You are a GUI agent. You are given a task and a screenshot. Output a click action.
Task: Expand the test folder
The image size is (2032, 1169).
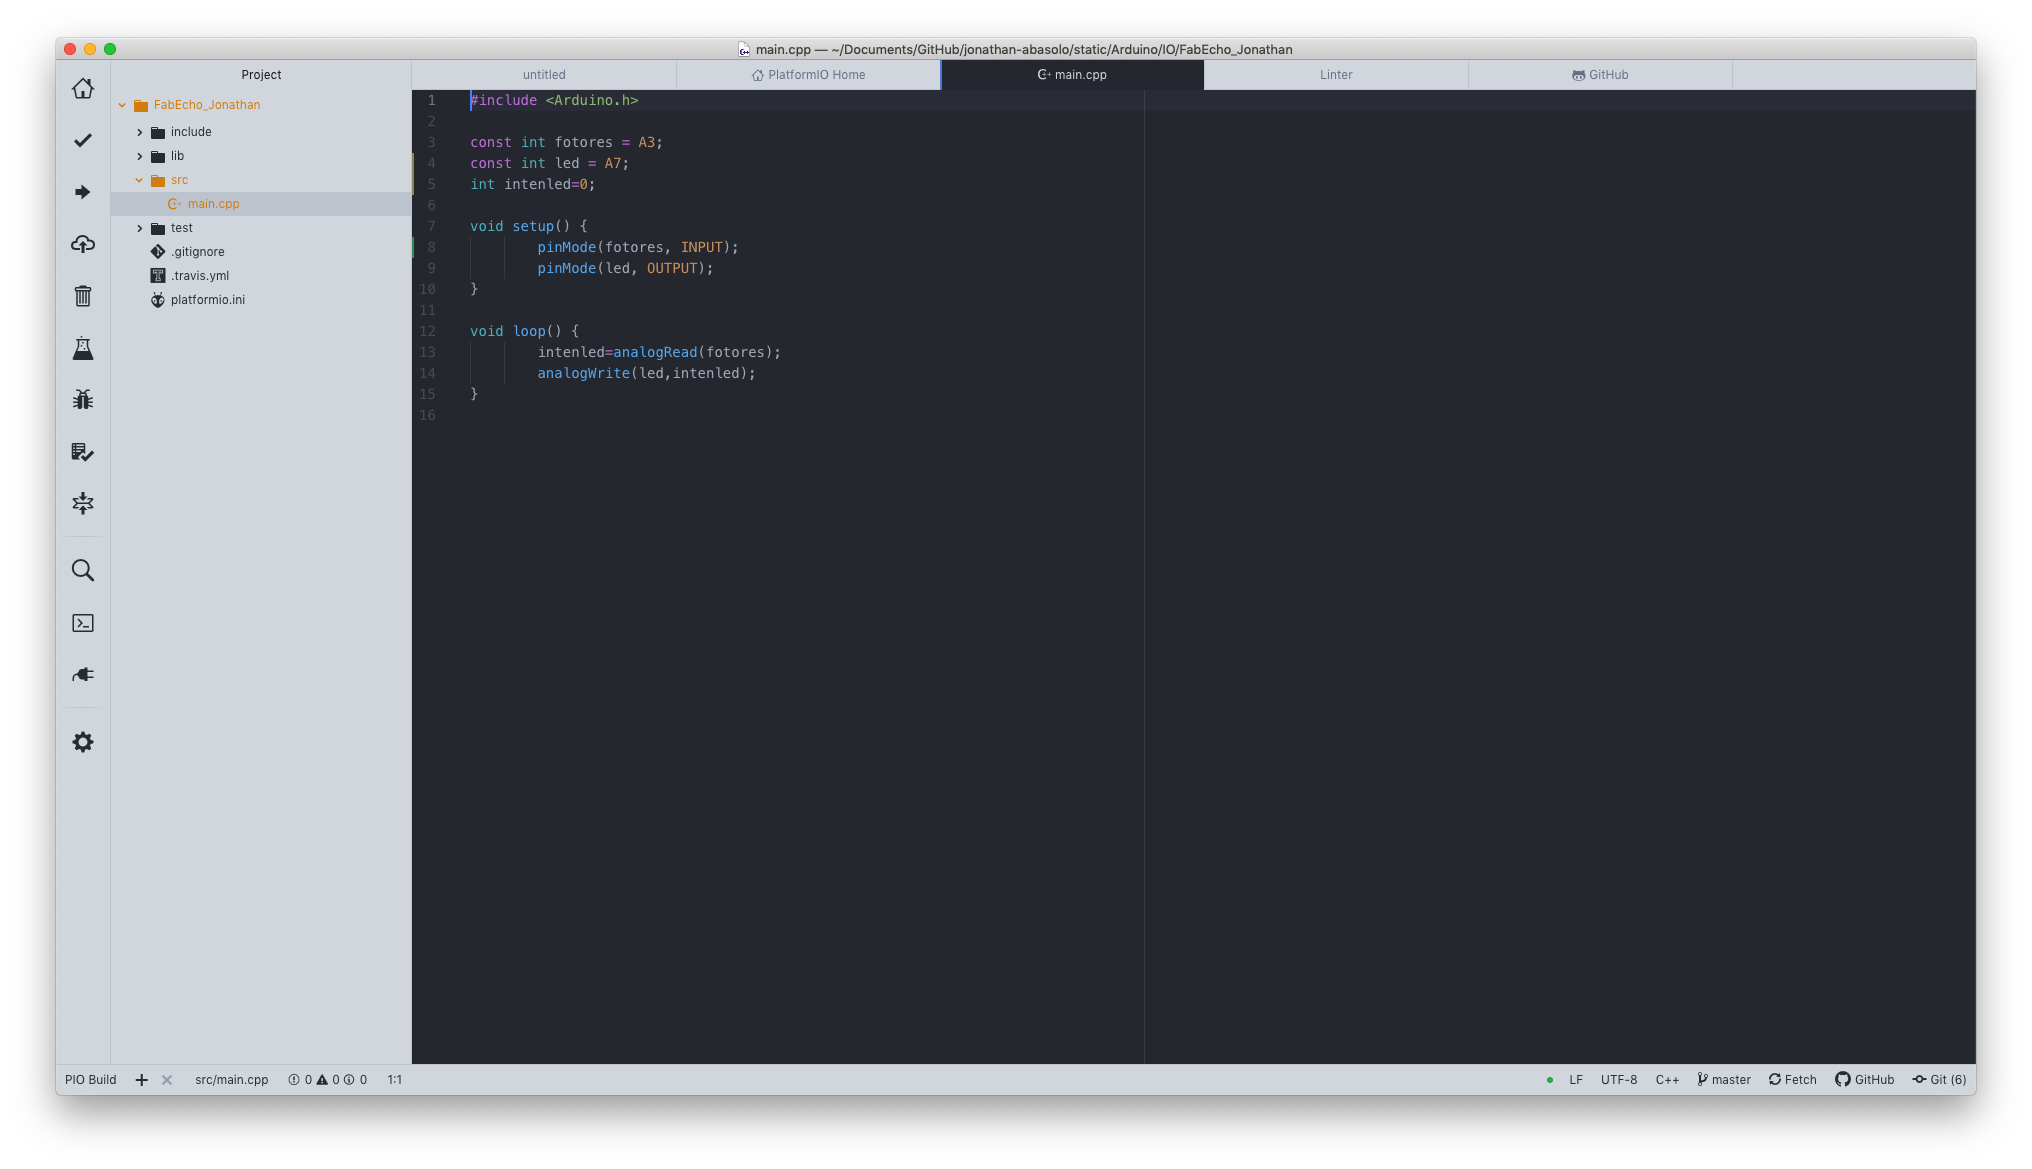coord(140,228)
